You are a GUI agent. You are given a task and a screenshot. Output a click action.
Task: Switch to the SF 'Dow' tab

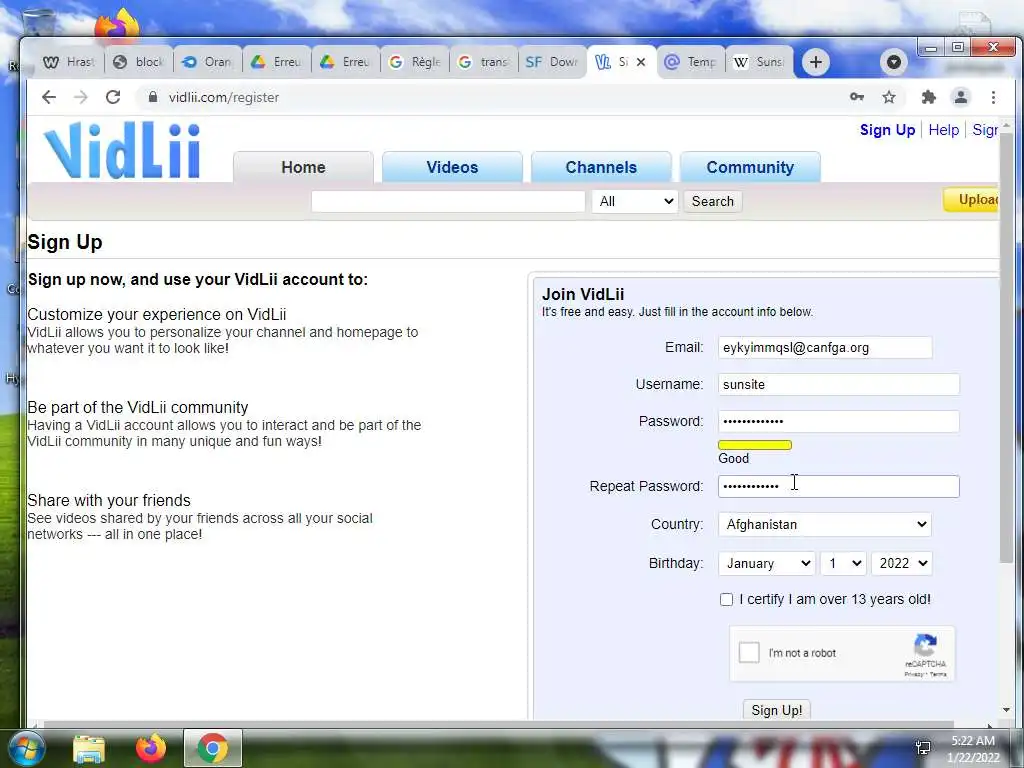[552, 62]
